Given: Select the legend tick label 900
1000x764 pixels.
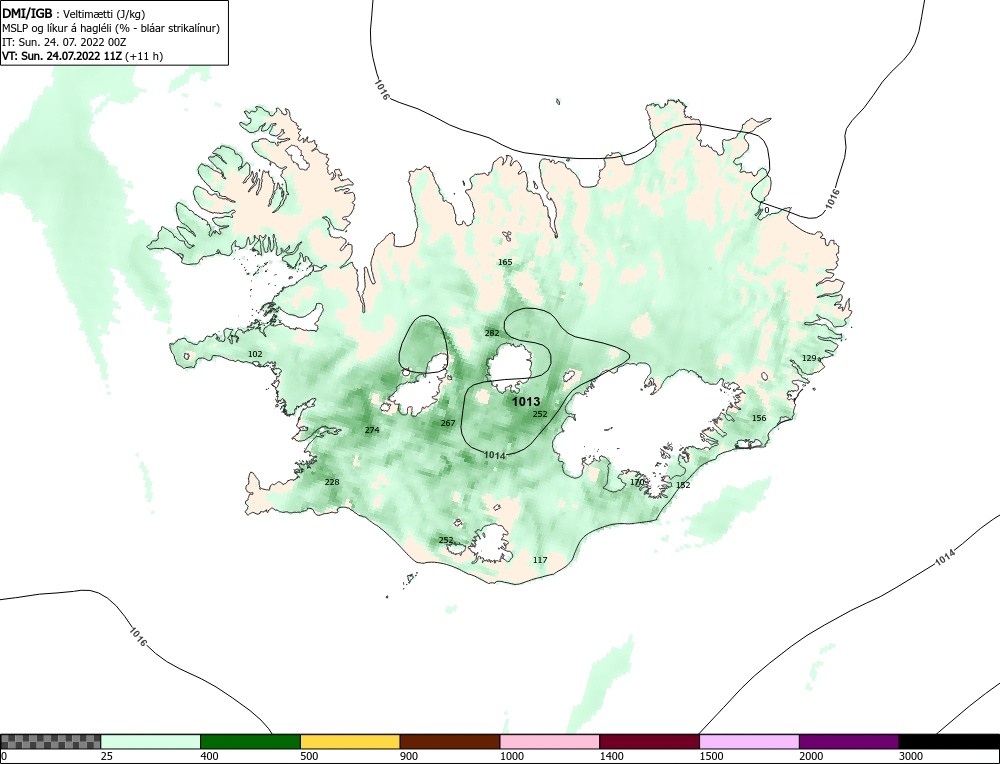Looking at the screenshot, I should click(408, 756).
